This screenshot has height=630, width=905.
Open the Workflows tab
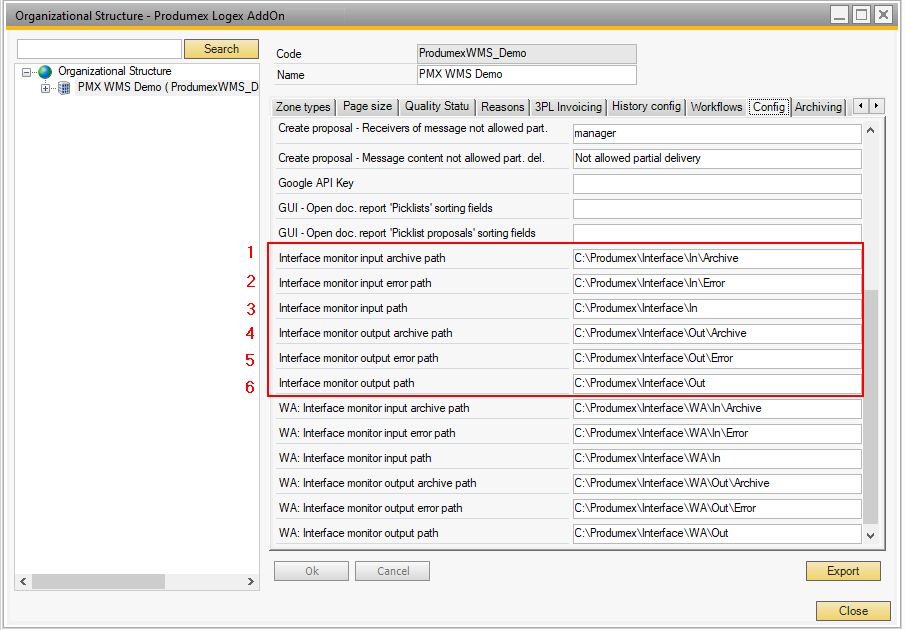tap(716, 107)
